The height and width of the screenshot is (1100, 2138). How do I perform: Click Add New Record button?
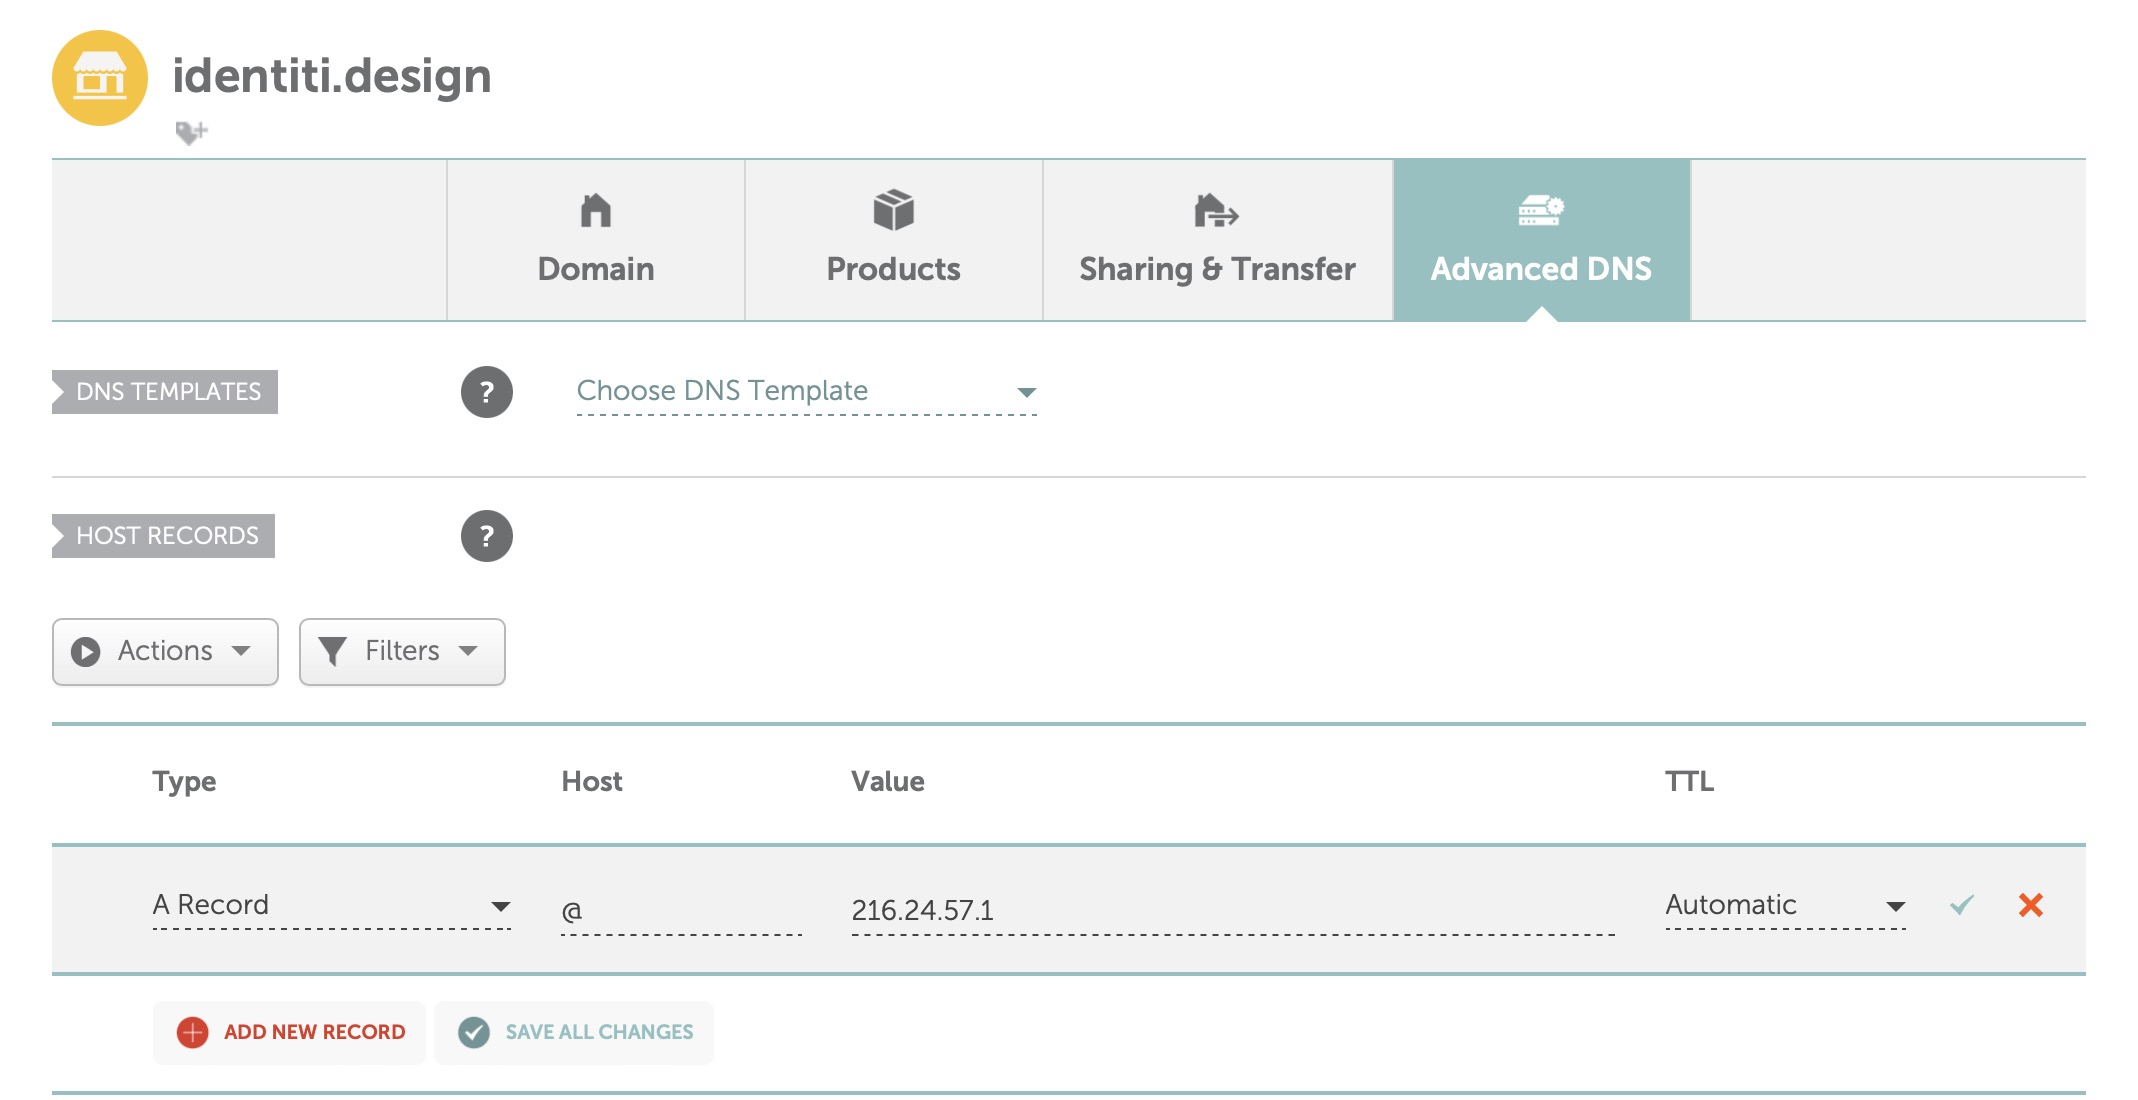tap(290, 1032)
